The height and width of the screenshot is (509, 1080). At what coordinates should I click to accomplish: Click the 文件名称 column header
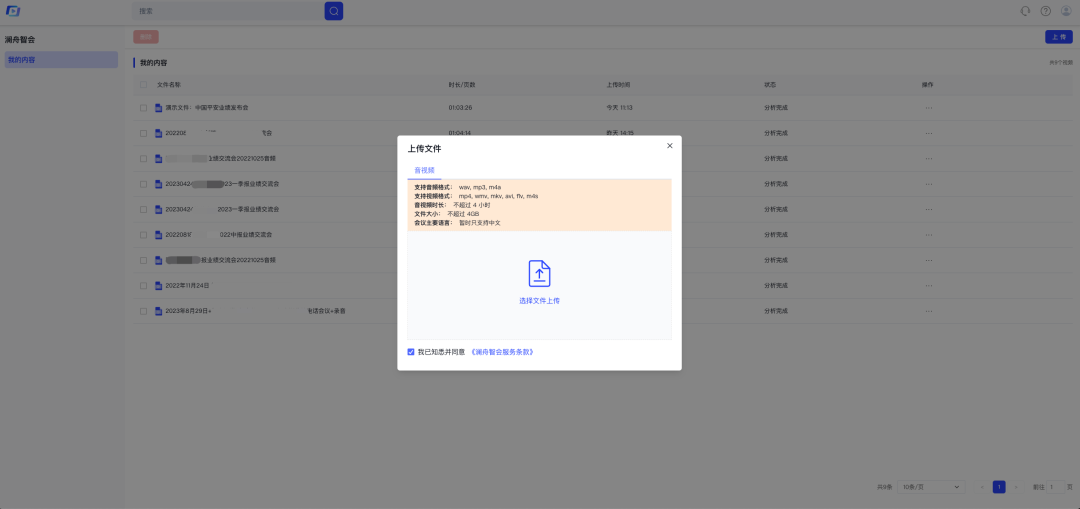(x=169, y=85)
